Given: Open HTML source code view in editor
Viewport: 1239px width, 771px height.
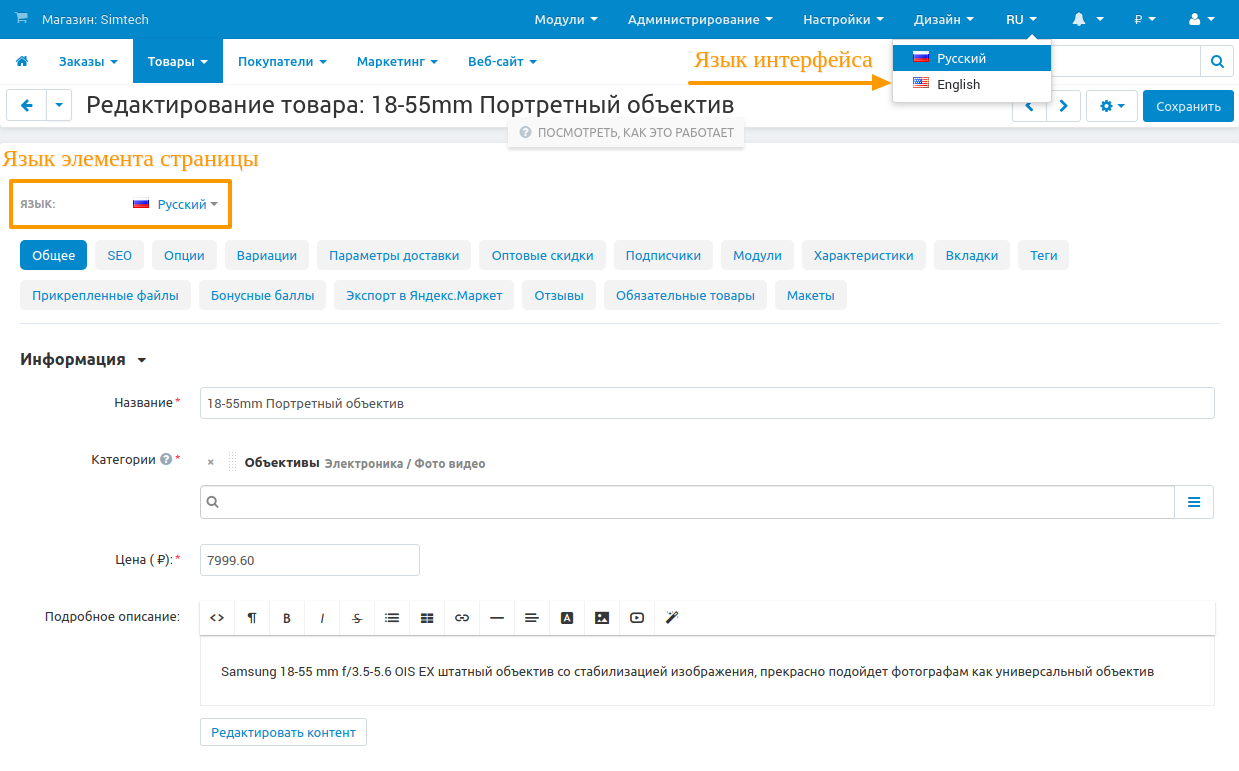Looking at the screenshot, I should [x=217, y=618].
